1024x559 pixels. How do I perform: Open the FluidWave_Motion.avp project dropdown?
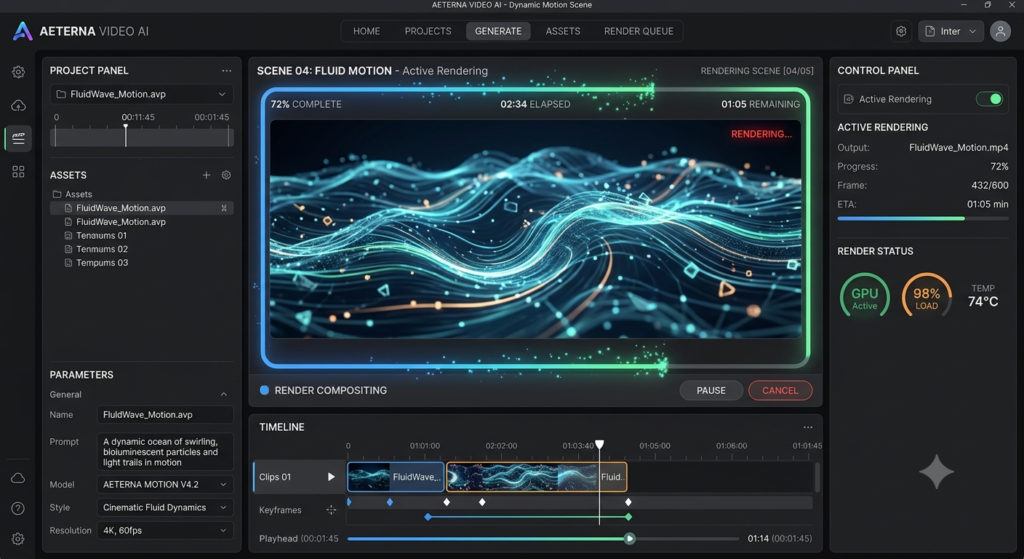142,94
